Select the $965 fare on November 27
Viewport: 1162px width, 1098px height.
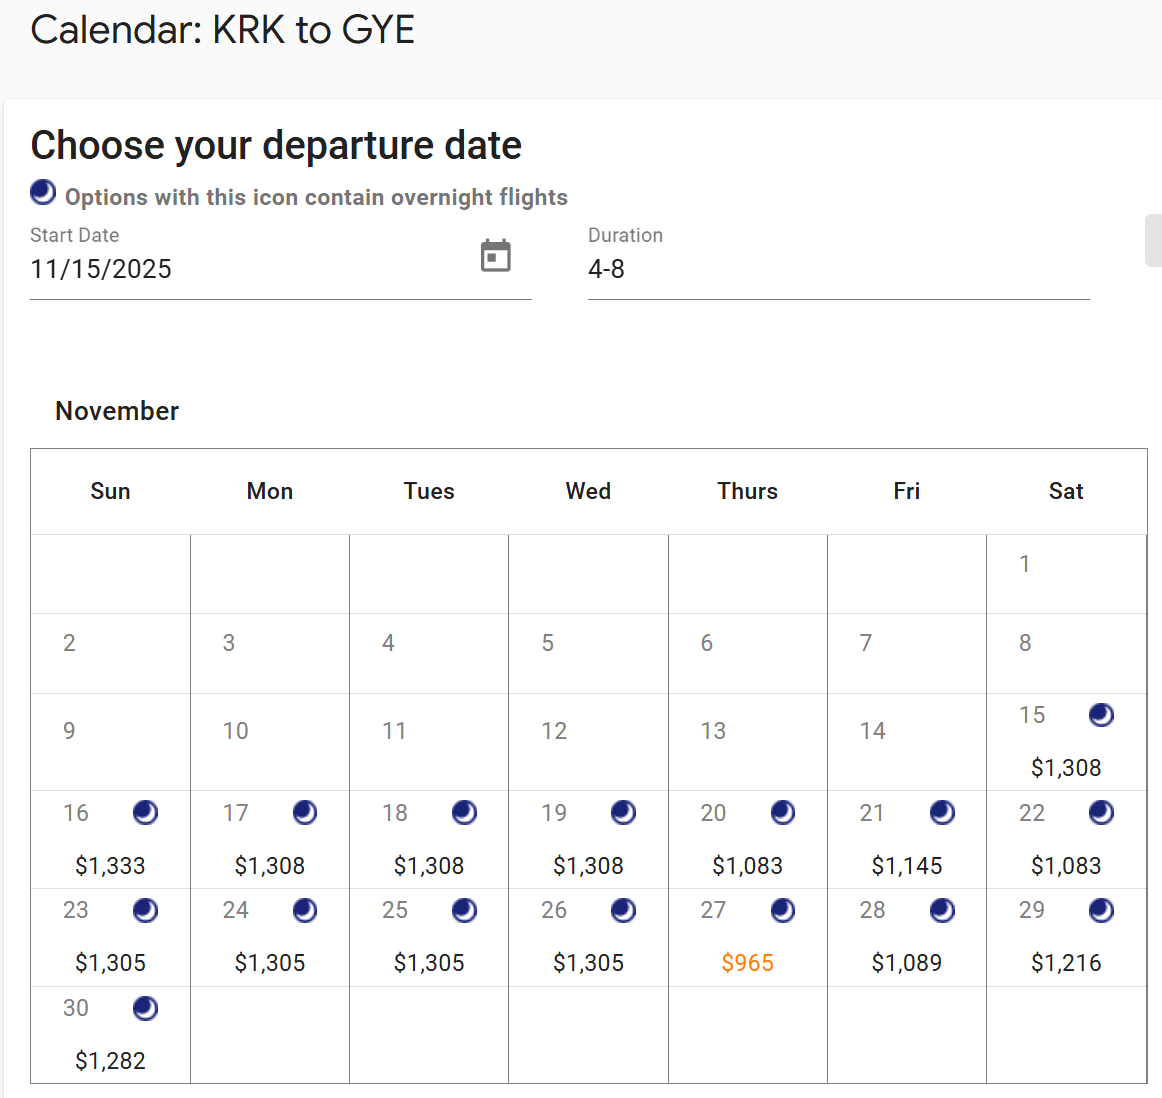point(747,962)
